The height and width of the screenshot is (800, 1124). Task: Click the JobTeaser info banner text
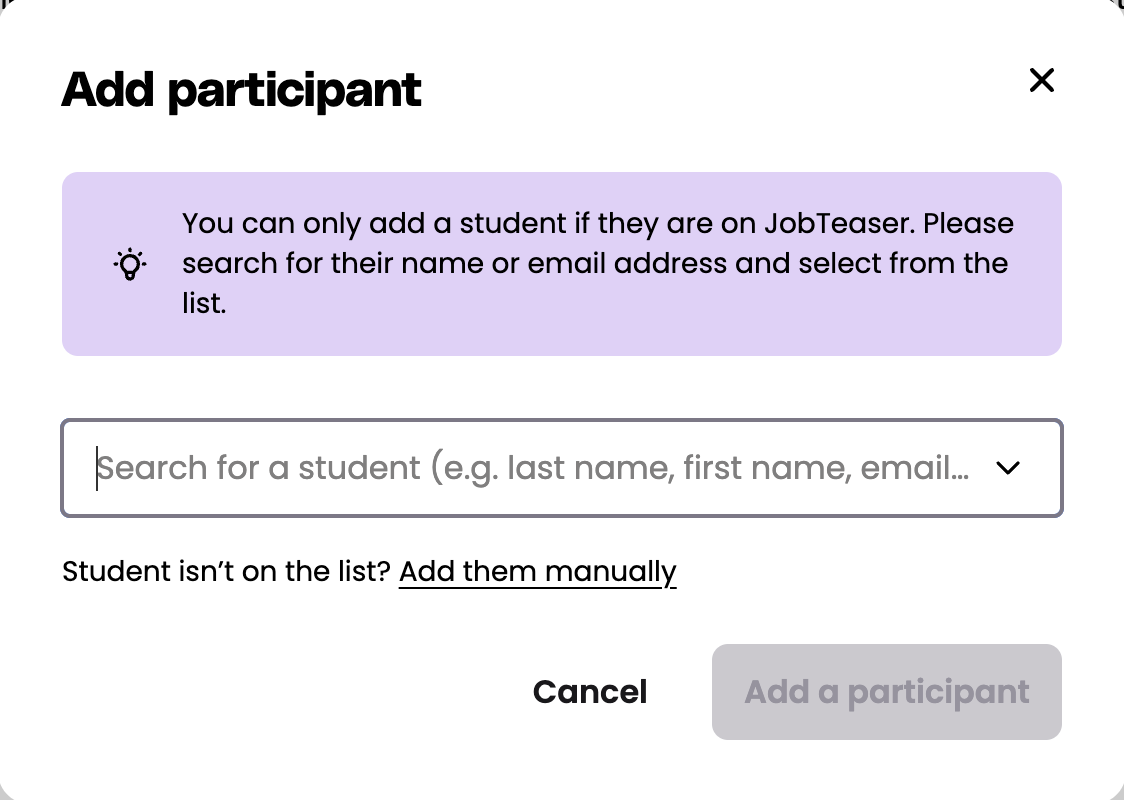[x=597, y=263]
